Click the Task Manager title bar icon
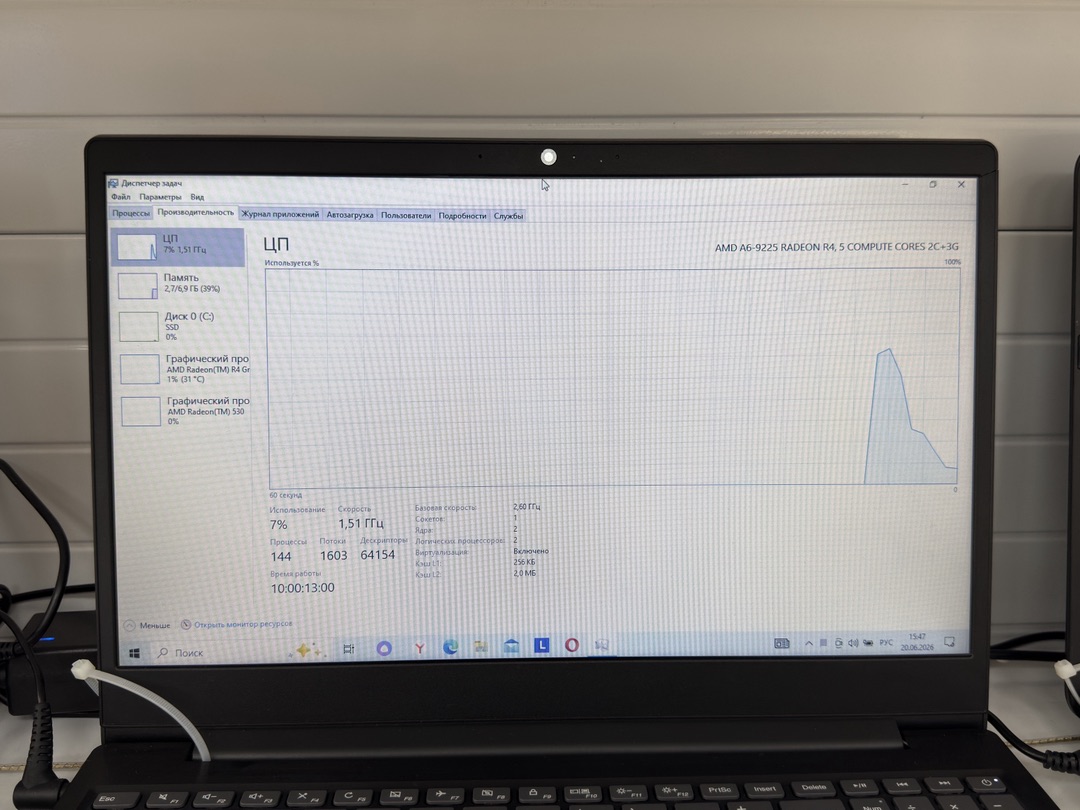 tap(113, 183)
